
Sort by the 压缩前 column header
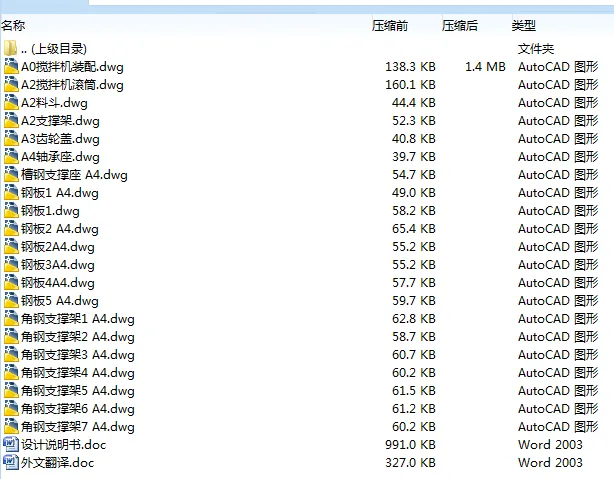389,26
